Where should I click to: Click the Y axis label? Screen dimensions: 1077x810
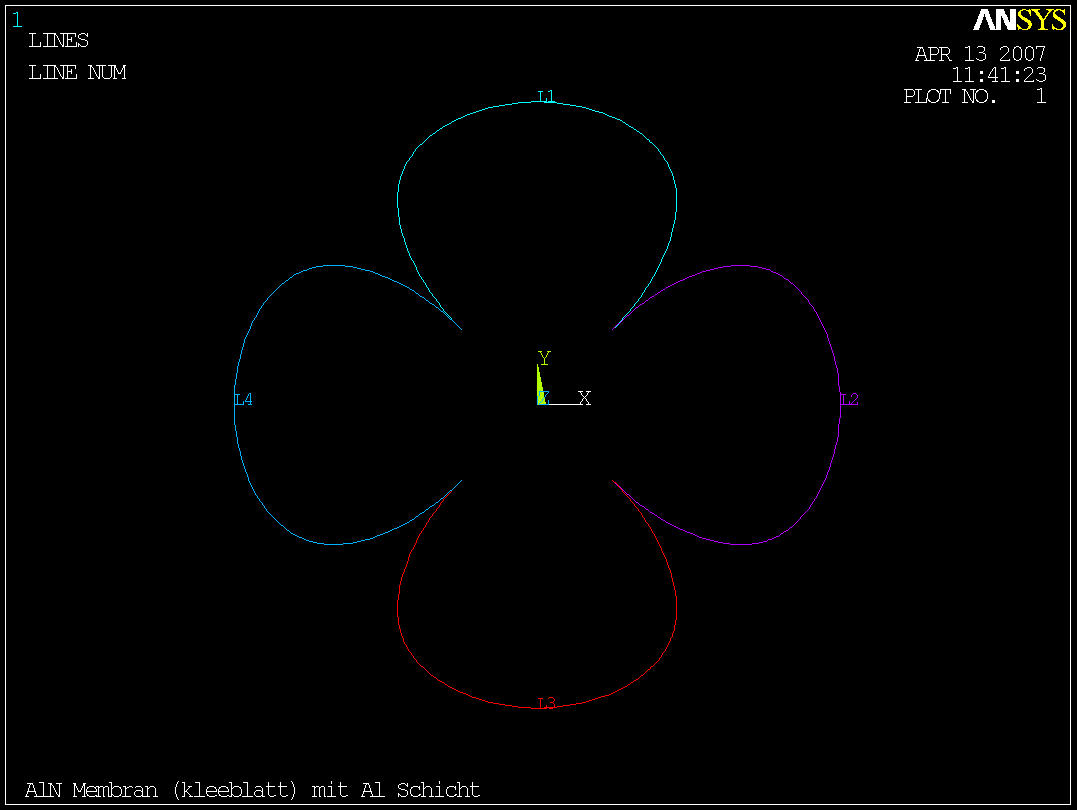click(x=544, y=358)
